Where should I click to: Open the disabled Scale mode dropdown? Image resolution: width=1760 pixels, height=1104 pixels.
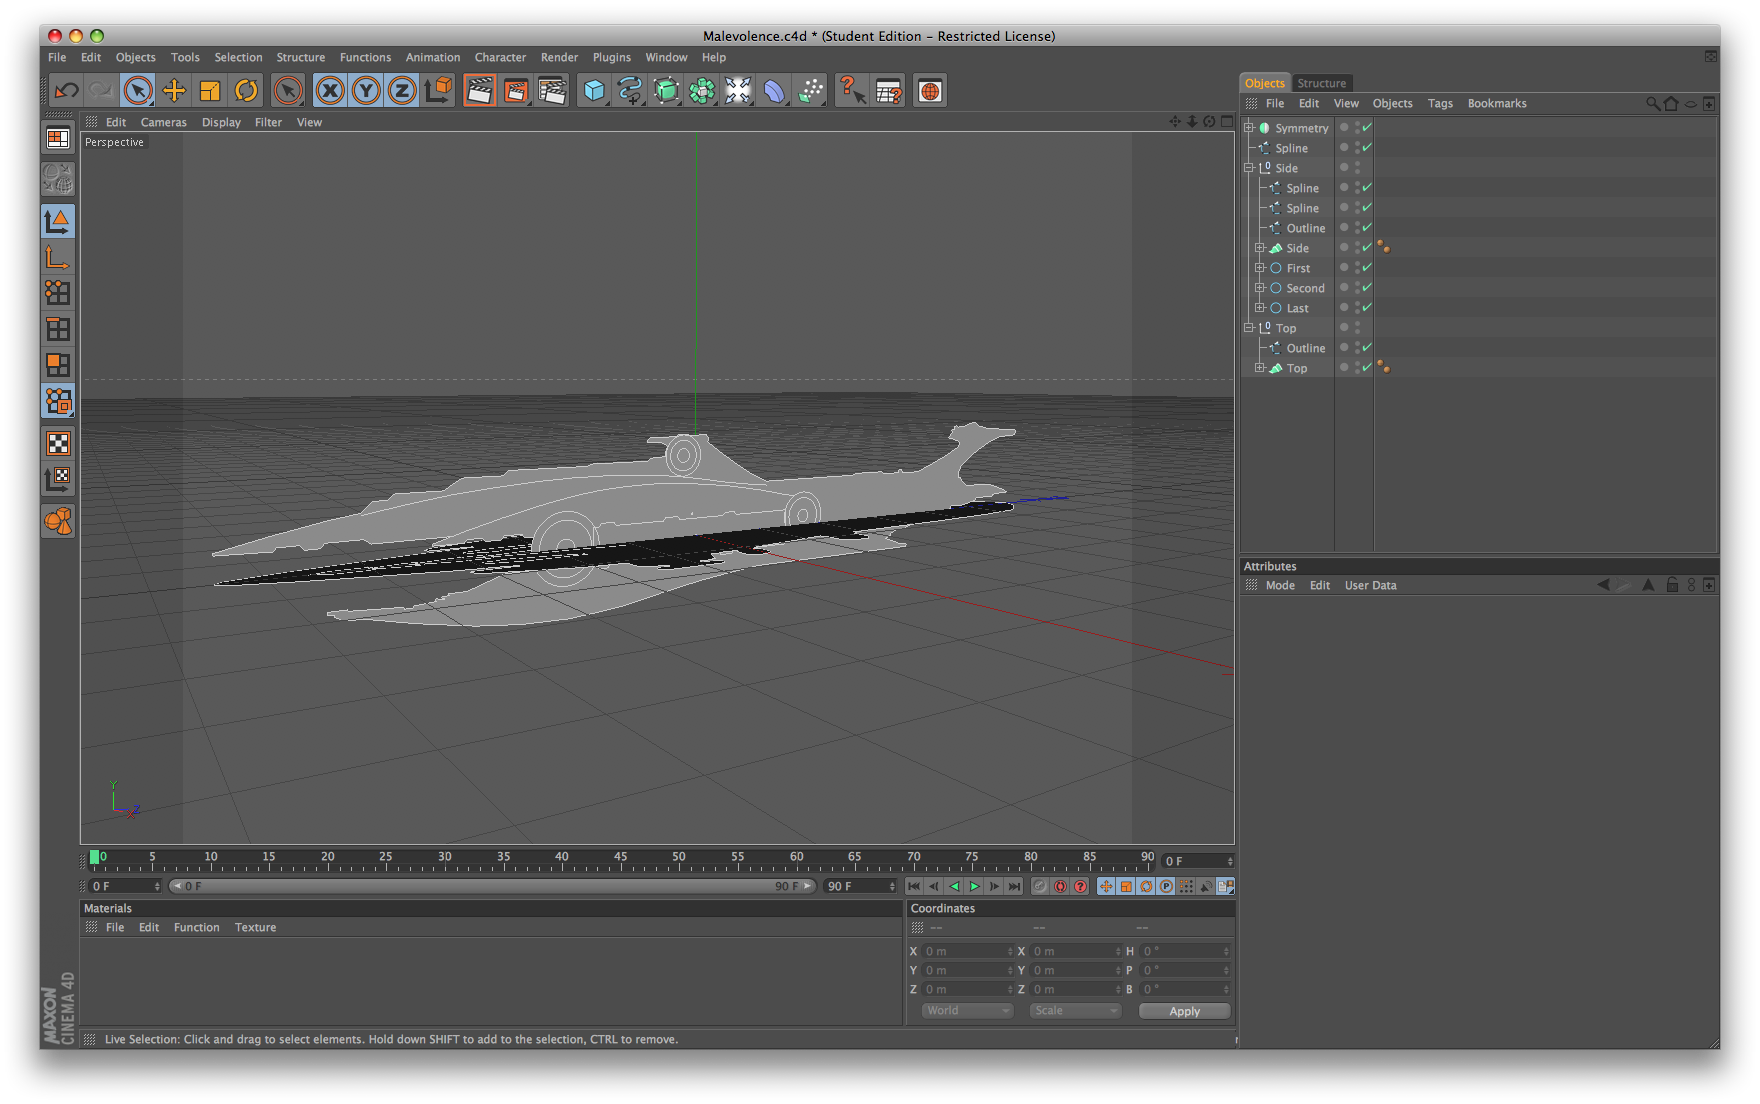pos(1075,1011)
